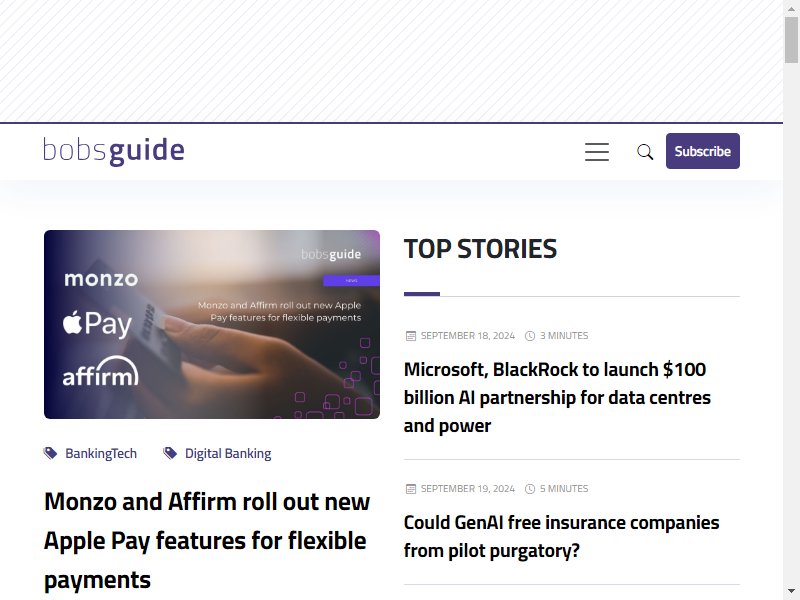Open the Monzo and Affirm article image
Image resolution: width=800 pixels, height=600 pixels.
[212, 324]
